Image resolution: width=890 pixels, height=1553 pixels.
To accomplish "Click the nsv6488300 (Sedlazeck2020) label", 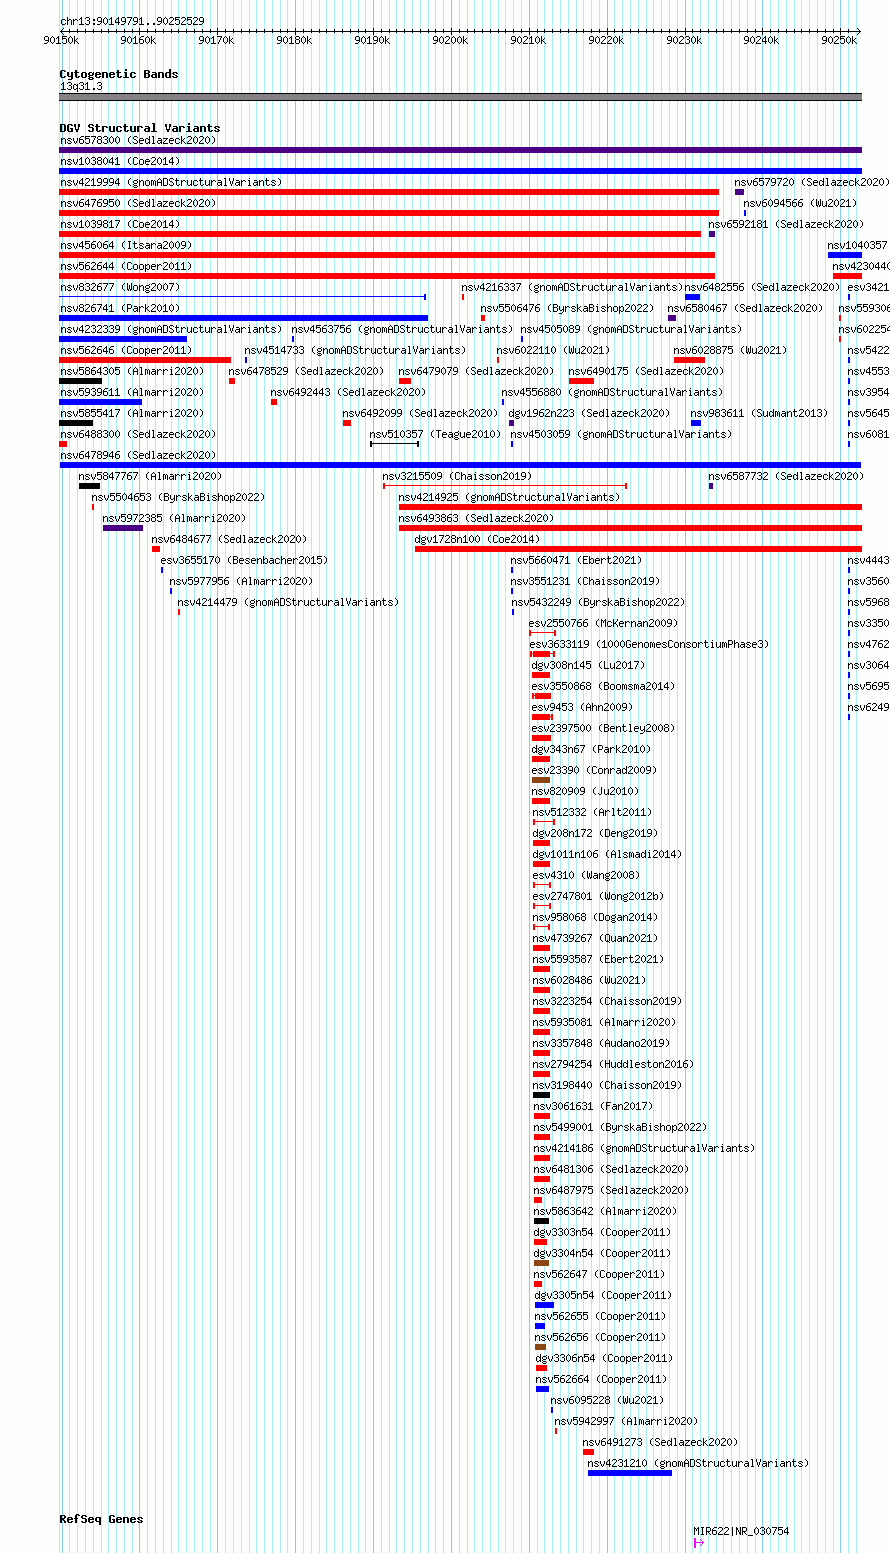I will [x=138, y=434].
